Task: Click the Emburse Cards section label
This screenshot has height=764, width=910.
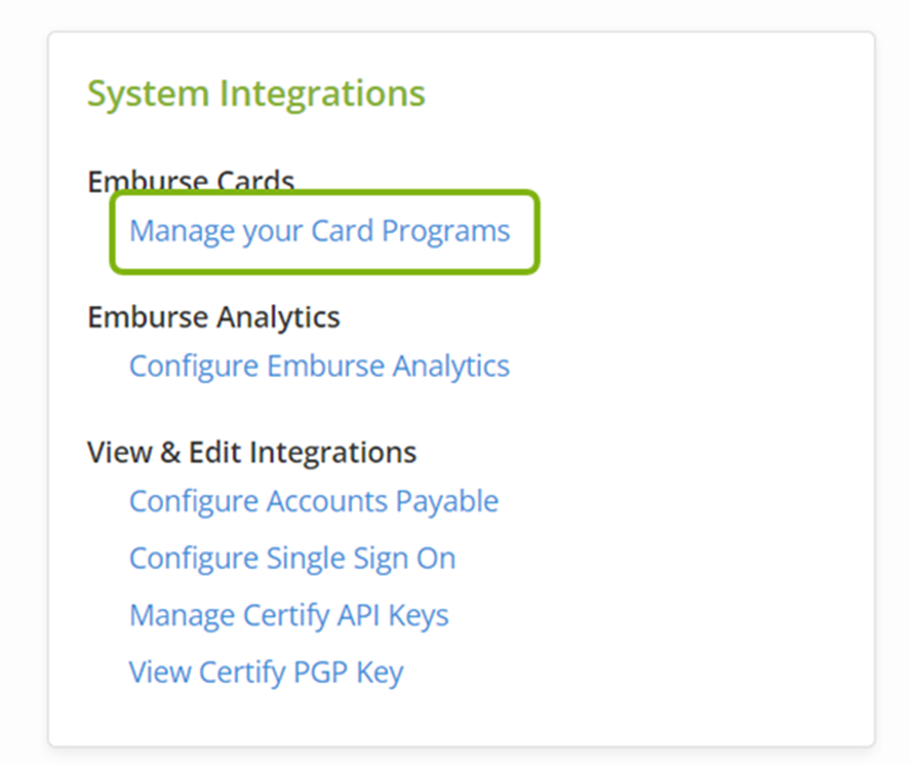Action: pyautogui.click(x=190, y=181)
